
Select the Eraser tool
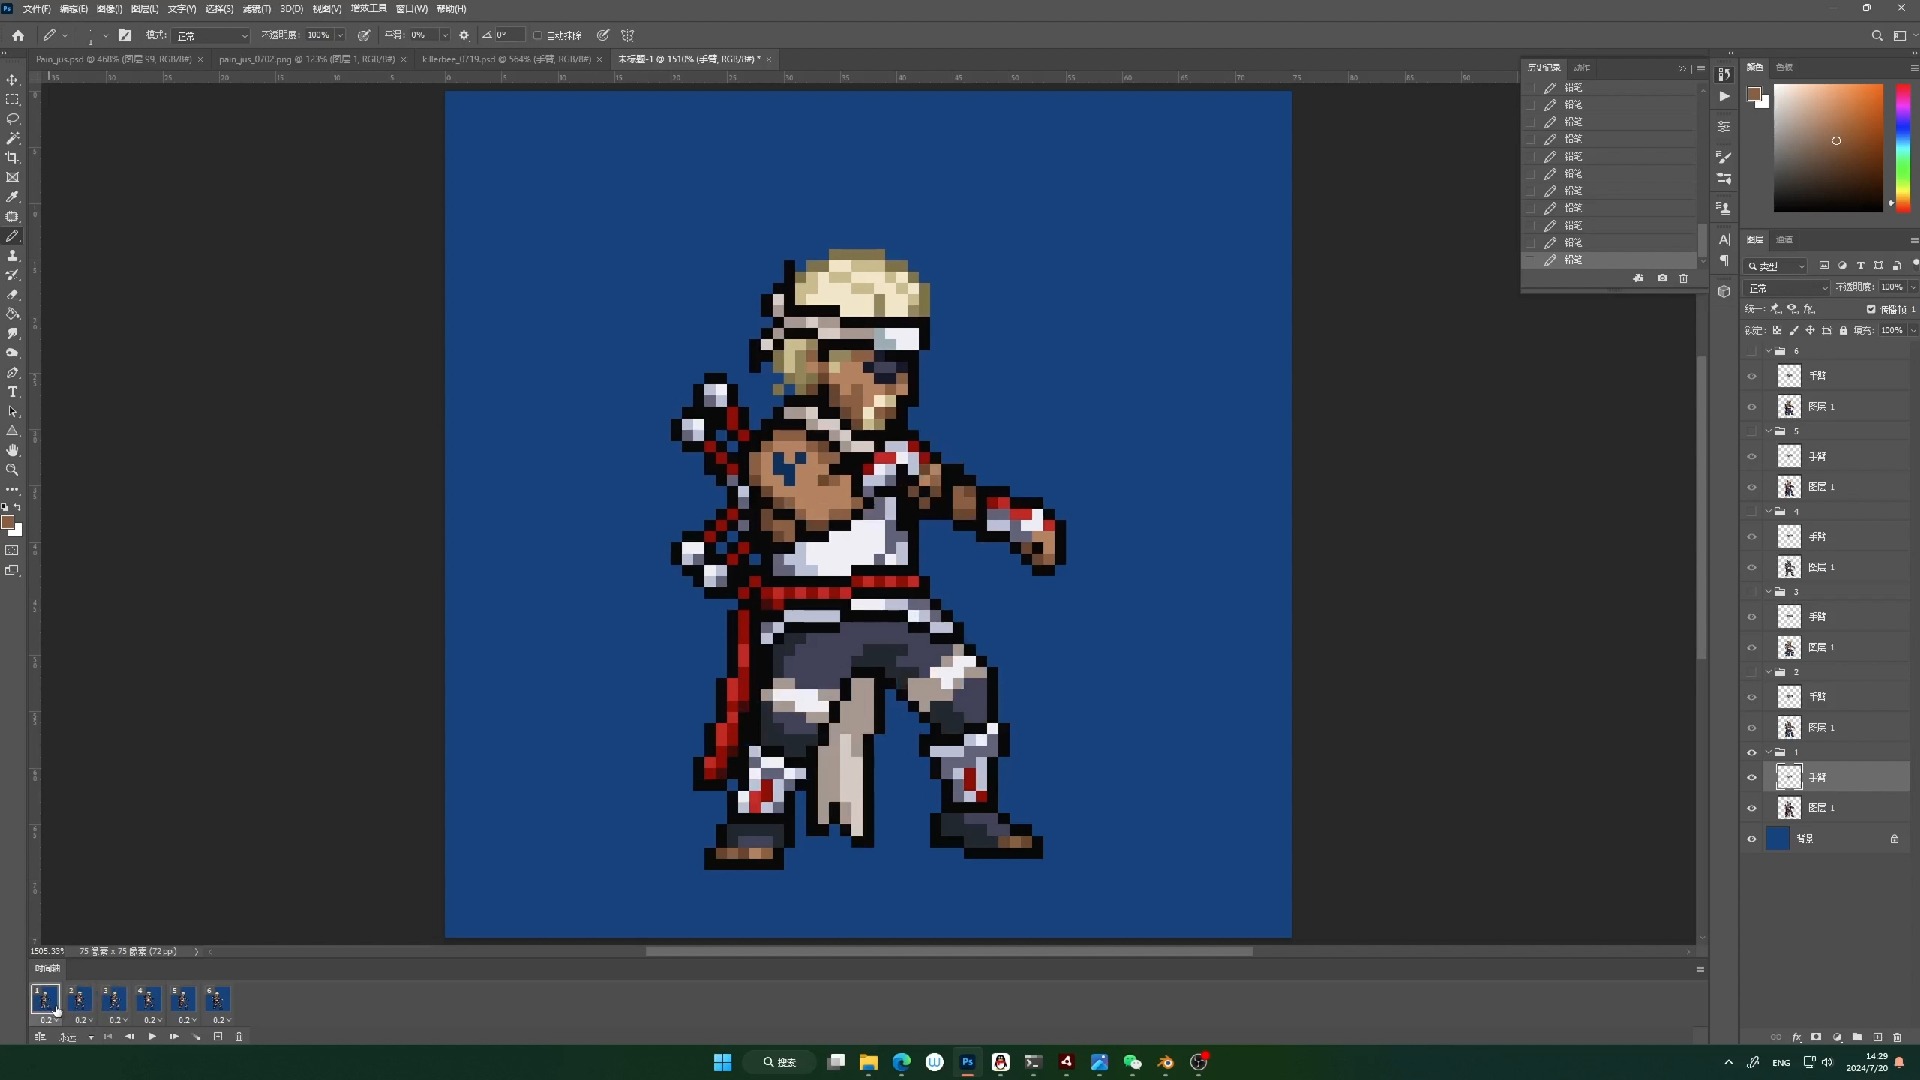click(13, 295)
